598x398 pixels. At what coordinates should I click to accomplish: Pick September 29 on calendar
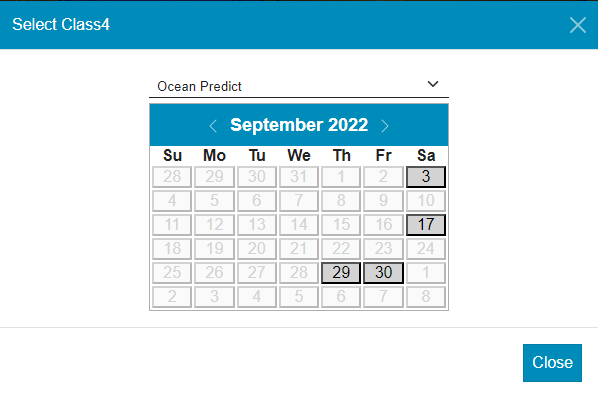coord(341,273)
